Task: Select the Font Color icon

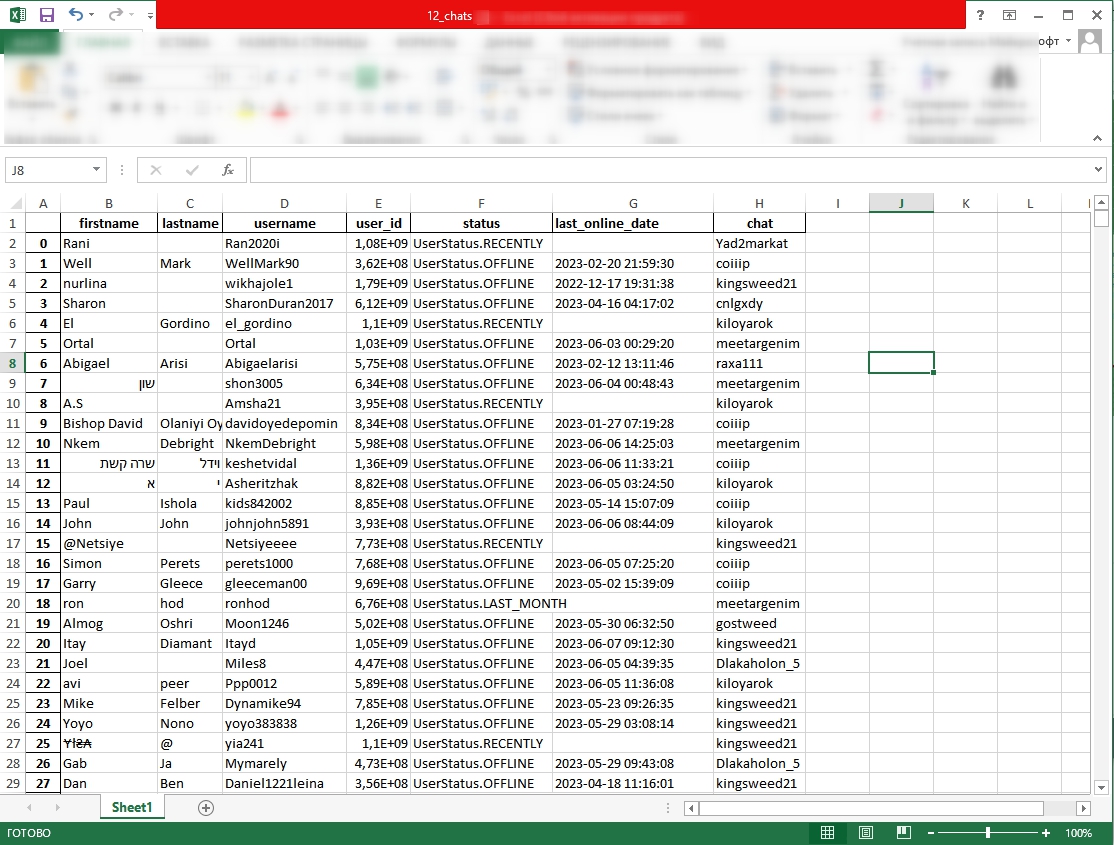Action: pos(281,109)
